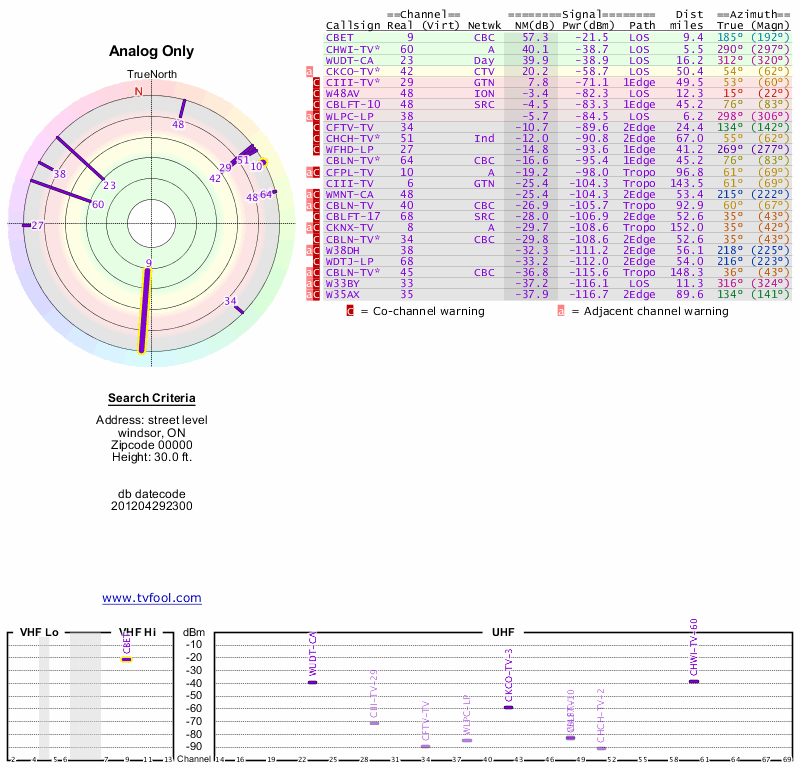Click the channel 9 bar on radar plot
Screen dimensions: 800x768
(x=146, y=308)
